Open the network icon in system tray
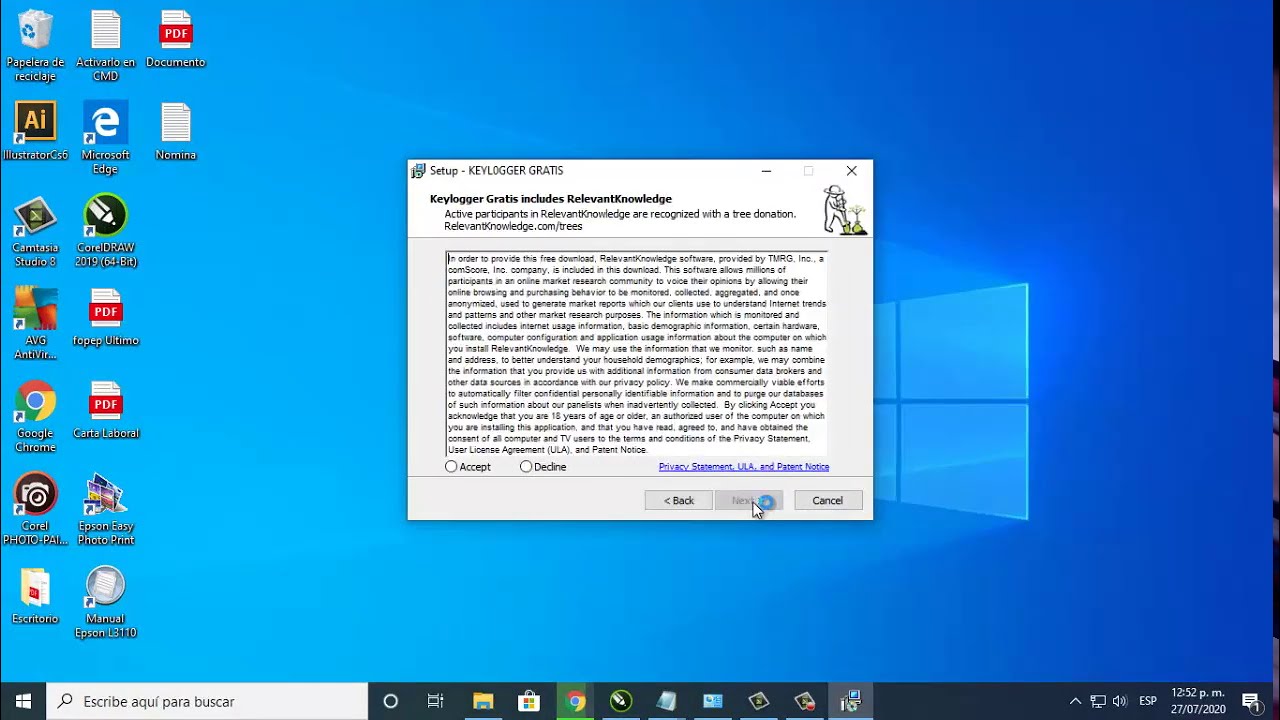1280x720 pixels. click(x=1097, y=701)
